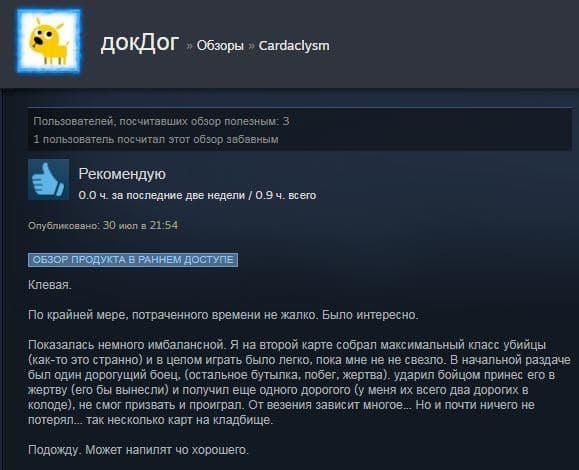The height and width of the screenshot is (470, 579).
Task: Click the 30 июл в 21:54 publish date
Action: (x=140, y=225)
